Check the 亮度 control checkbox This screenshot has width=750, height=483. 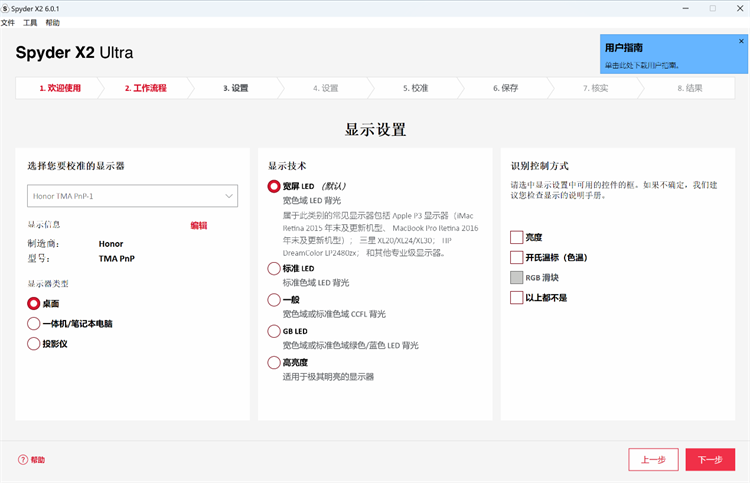coord(517,237)
